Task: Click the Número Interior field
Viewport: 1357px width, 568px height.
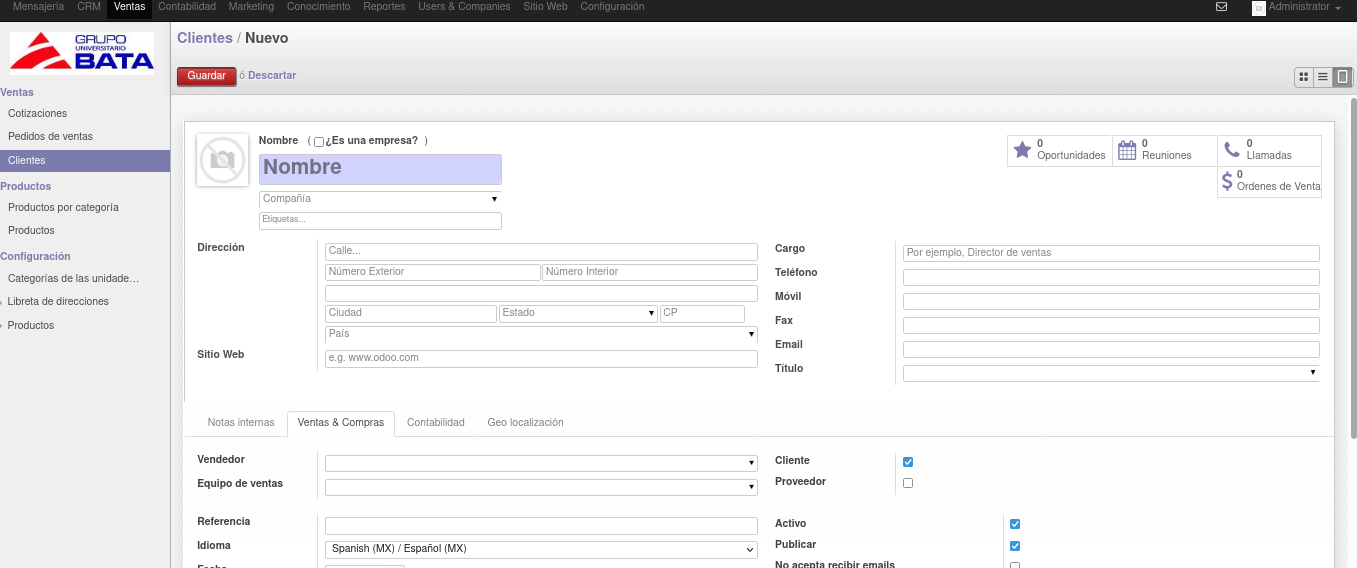Action: click(650, 272)
